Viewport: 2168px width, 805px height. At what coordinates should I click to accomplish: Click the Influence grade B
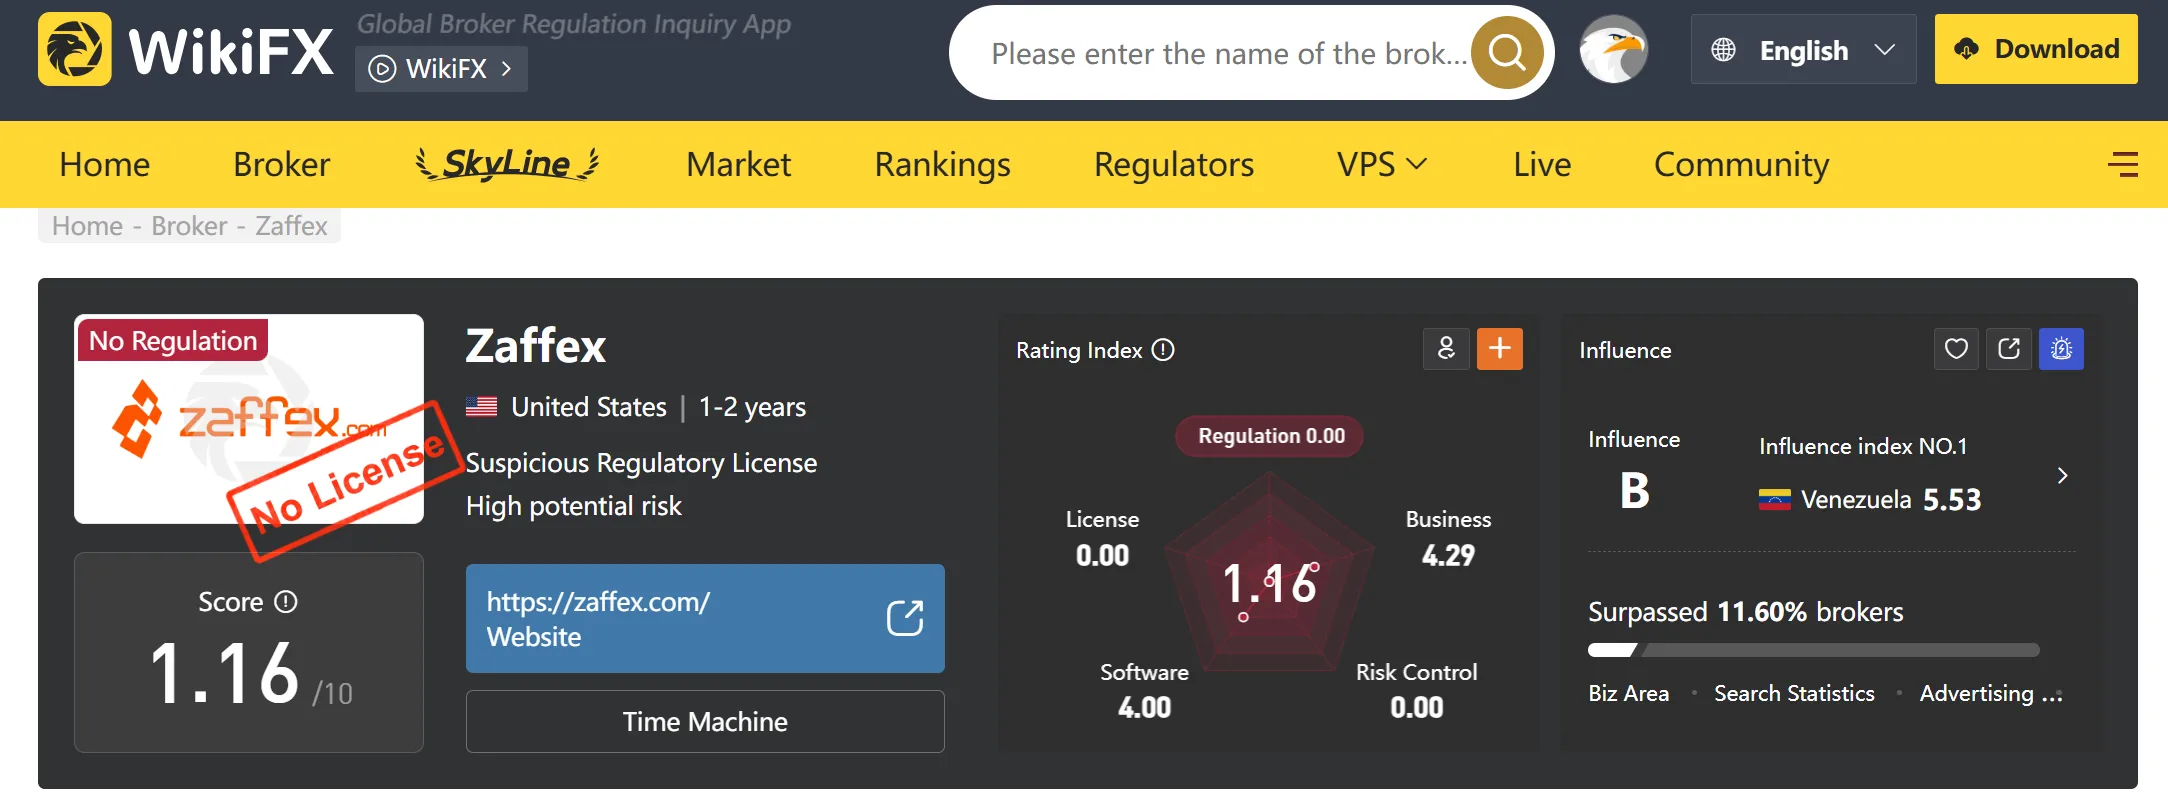[x=1634, y=491]
